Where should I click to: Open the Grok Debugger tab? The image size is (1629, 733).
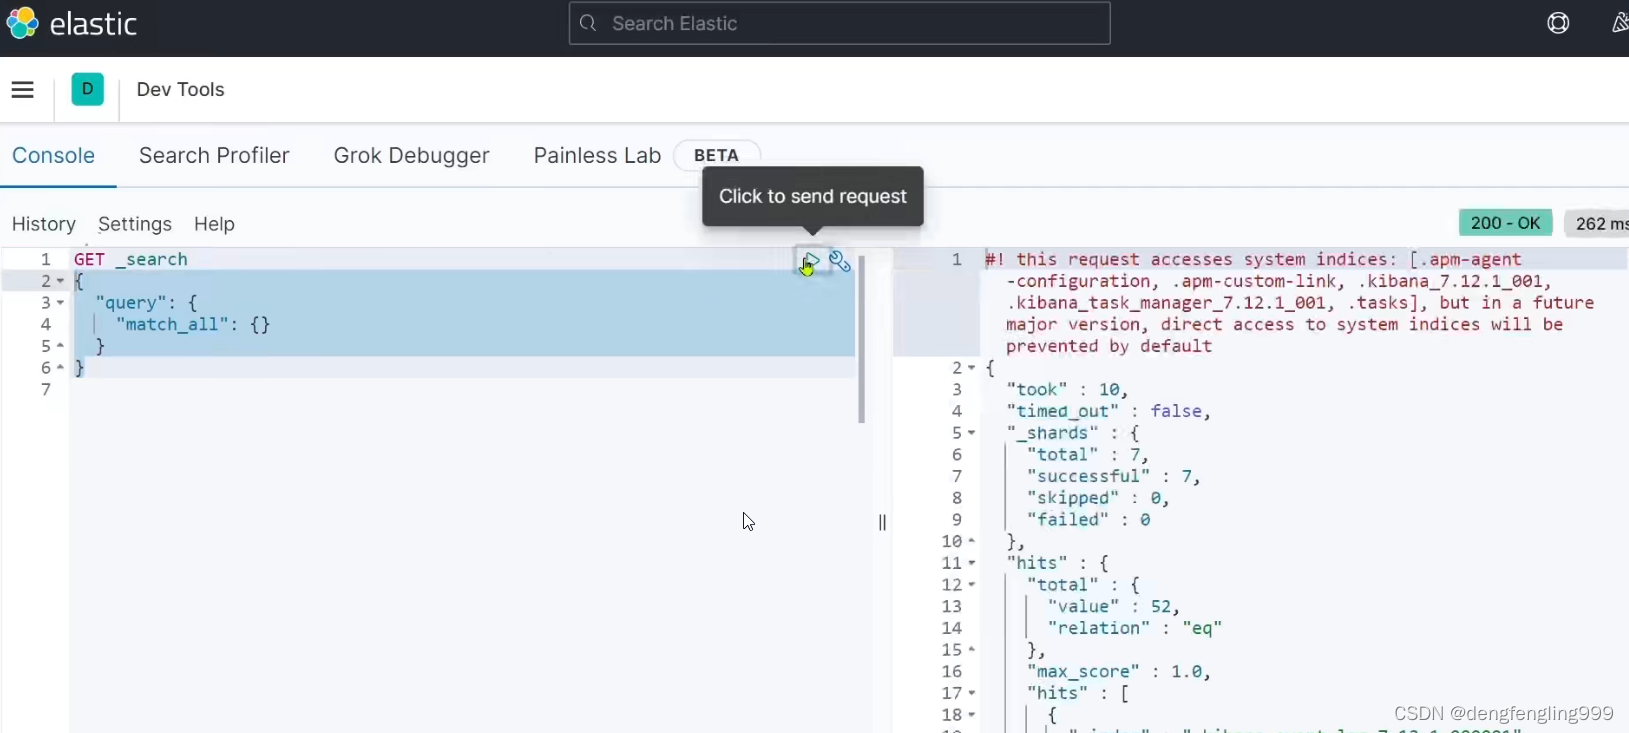pos(411,155)
